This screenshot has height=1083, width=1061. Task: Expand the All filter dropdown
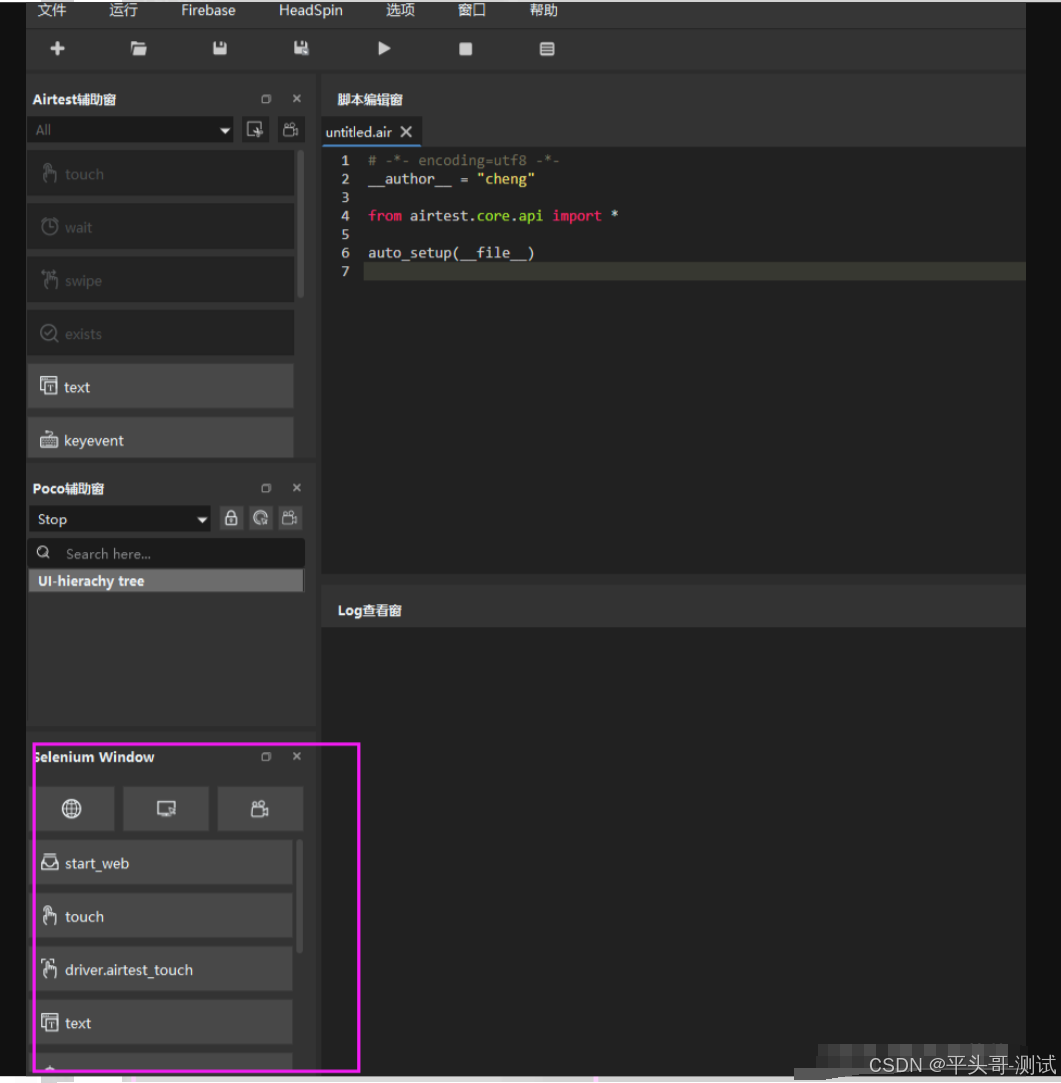(131, 130)
